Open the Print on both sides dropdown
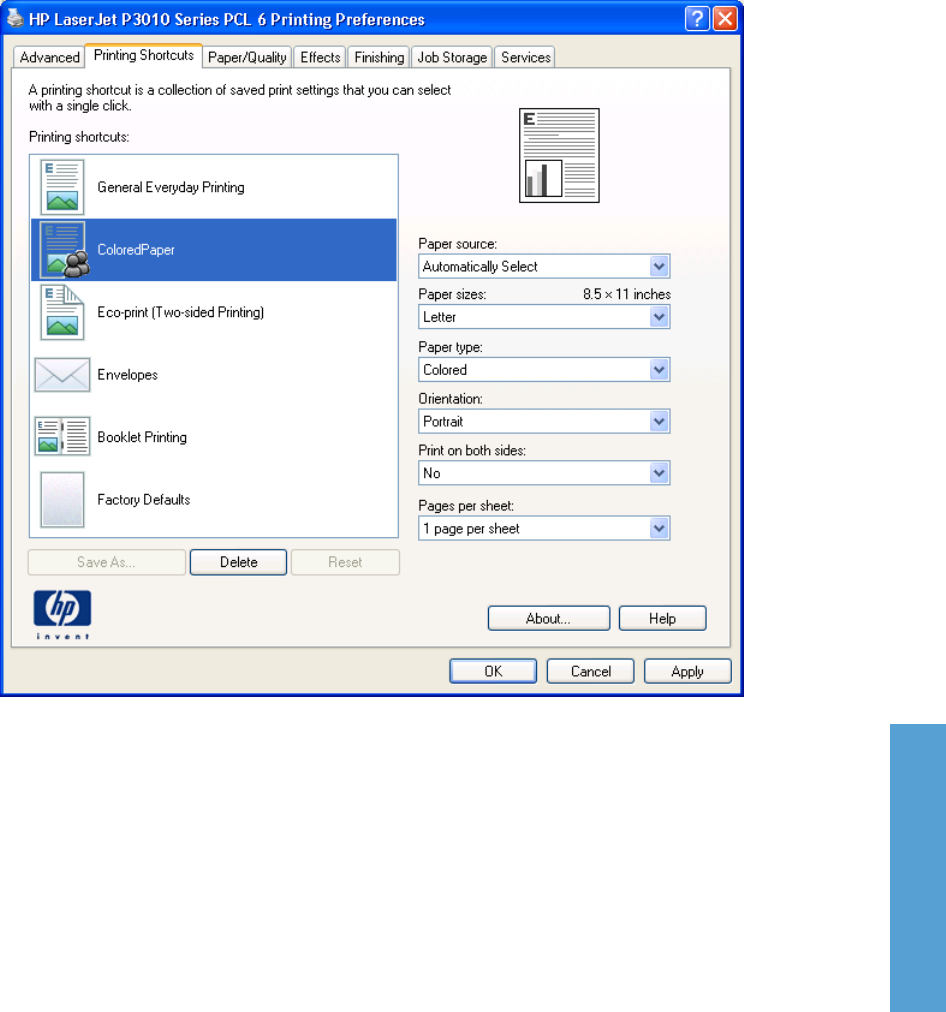Viewport: 946px width, 1012px height. coord(544,473)
